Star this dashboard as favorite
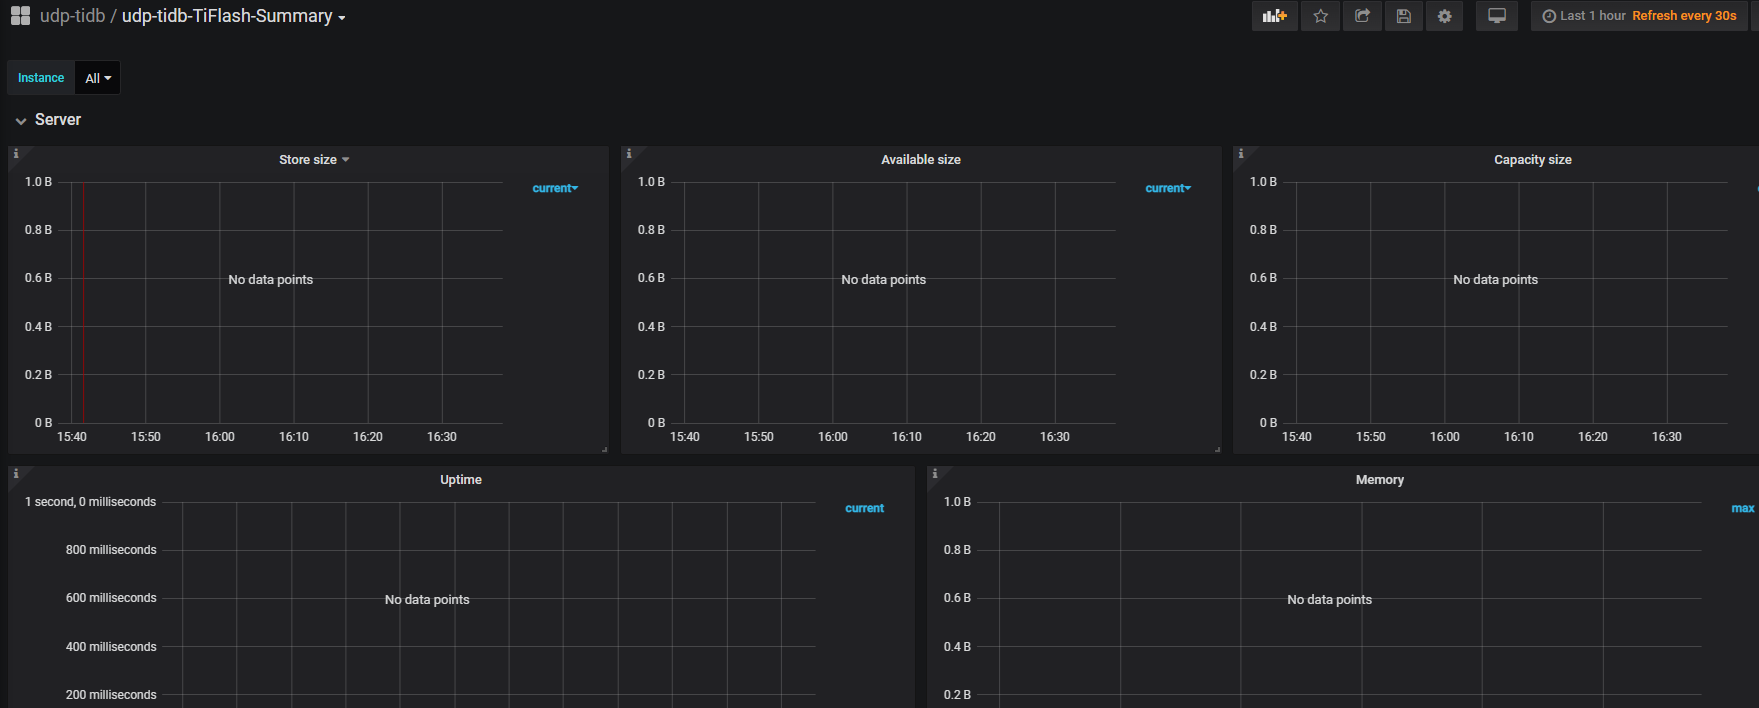Image resolution: width=1759 pixels, height=708 pixels. (x=1320, y=16)
